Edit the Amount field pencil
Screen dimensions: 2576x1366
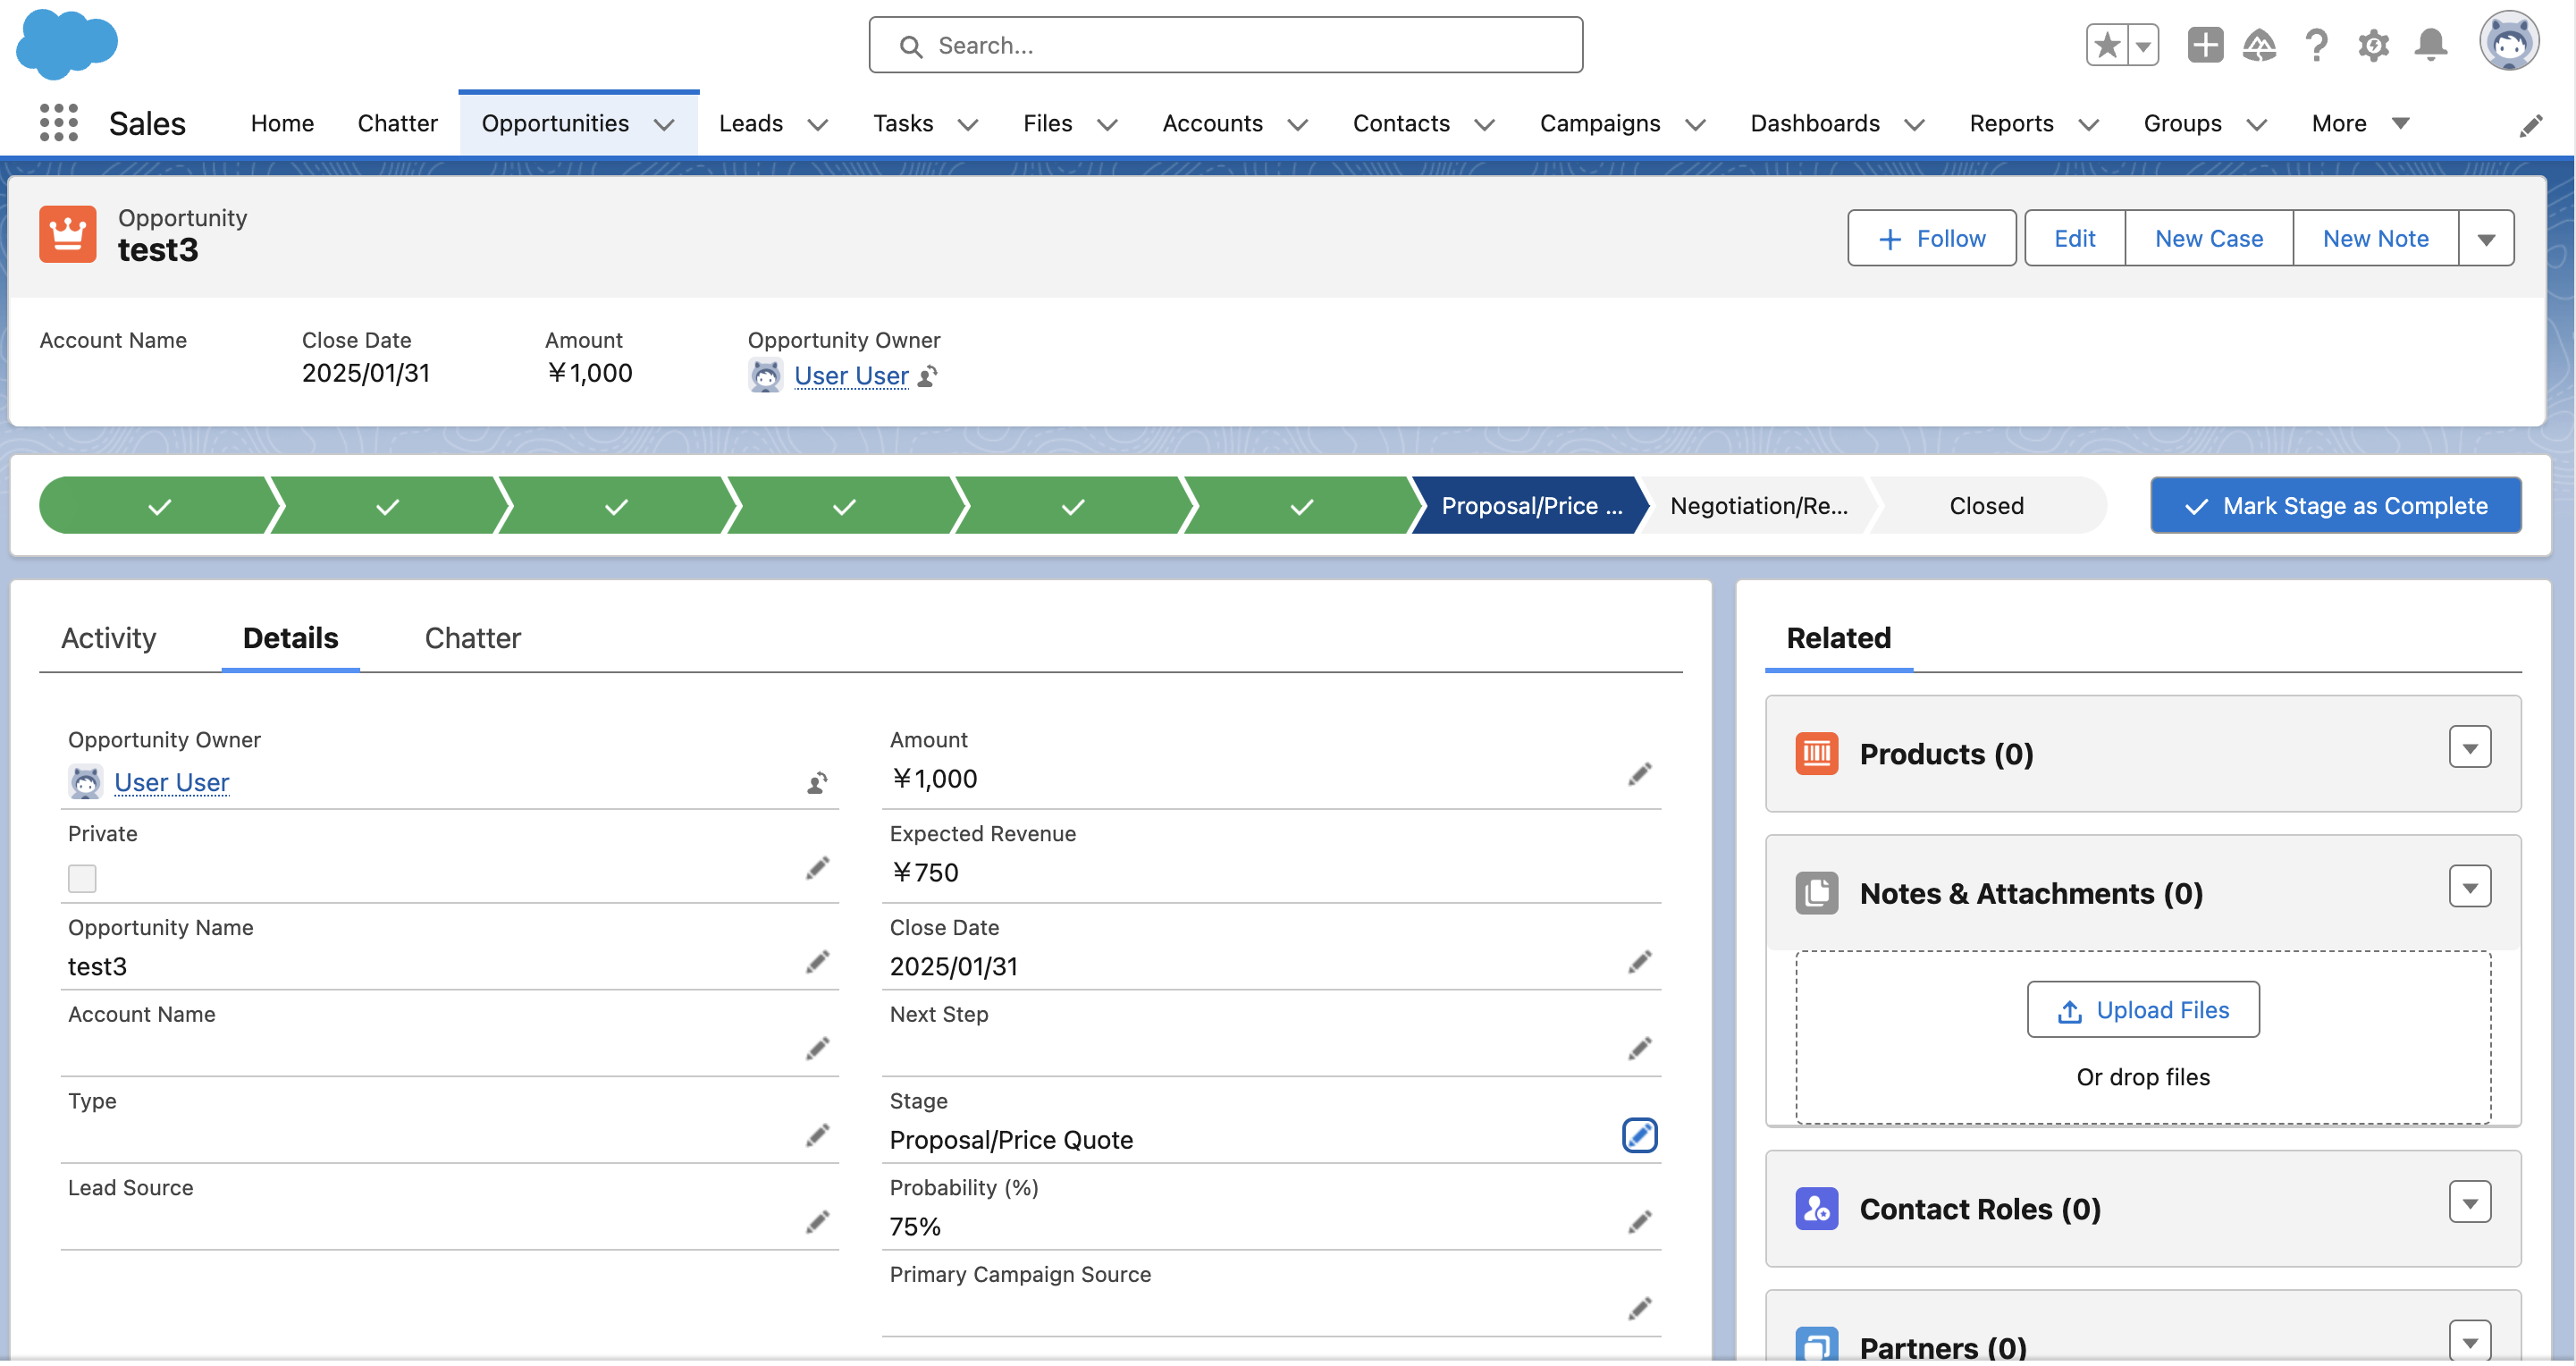(1639, 775)
